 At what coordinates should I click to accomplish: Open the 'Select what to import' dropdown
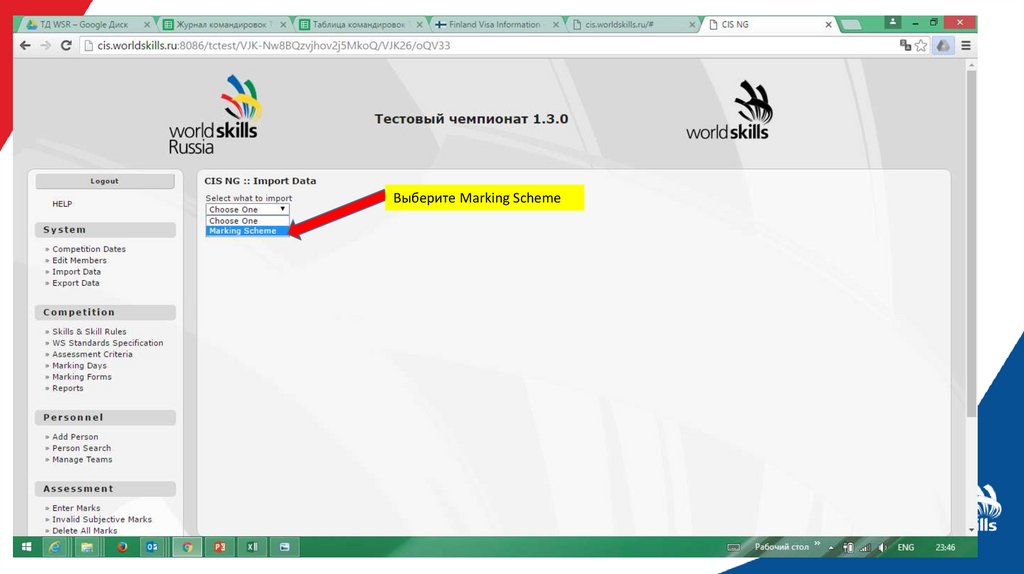tap(248, 210)
